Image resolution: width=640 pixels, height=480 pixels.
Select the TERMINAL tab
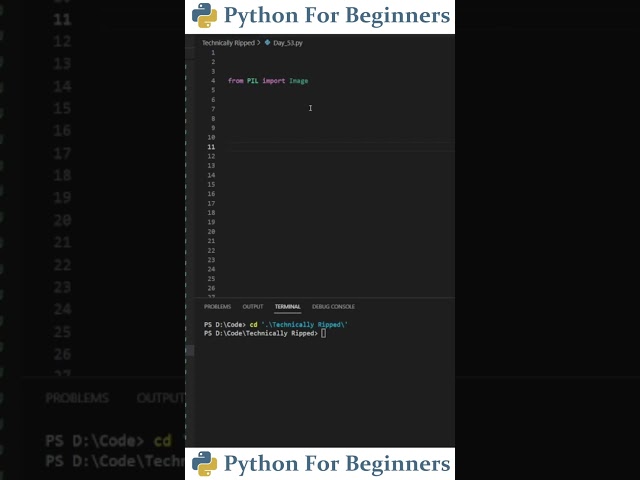pos(287,307)
